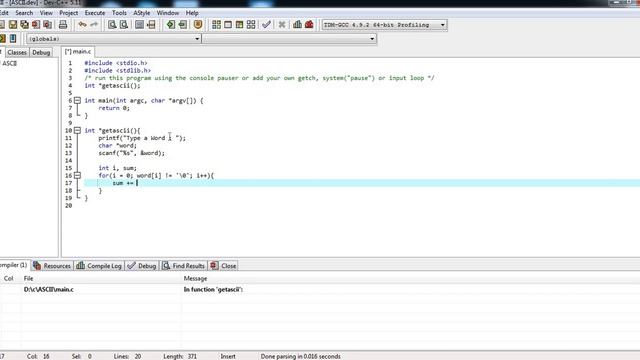The height and width of the screenshot is (360, 640).
Task: Click the Goto Line toolbar icon
Action: pos(151,24)
